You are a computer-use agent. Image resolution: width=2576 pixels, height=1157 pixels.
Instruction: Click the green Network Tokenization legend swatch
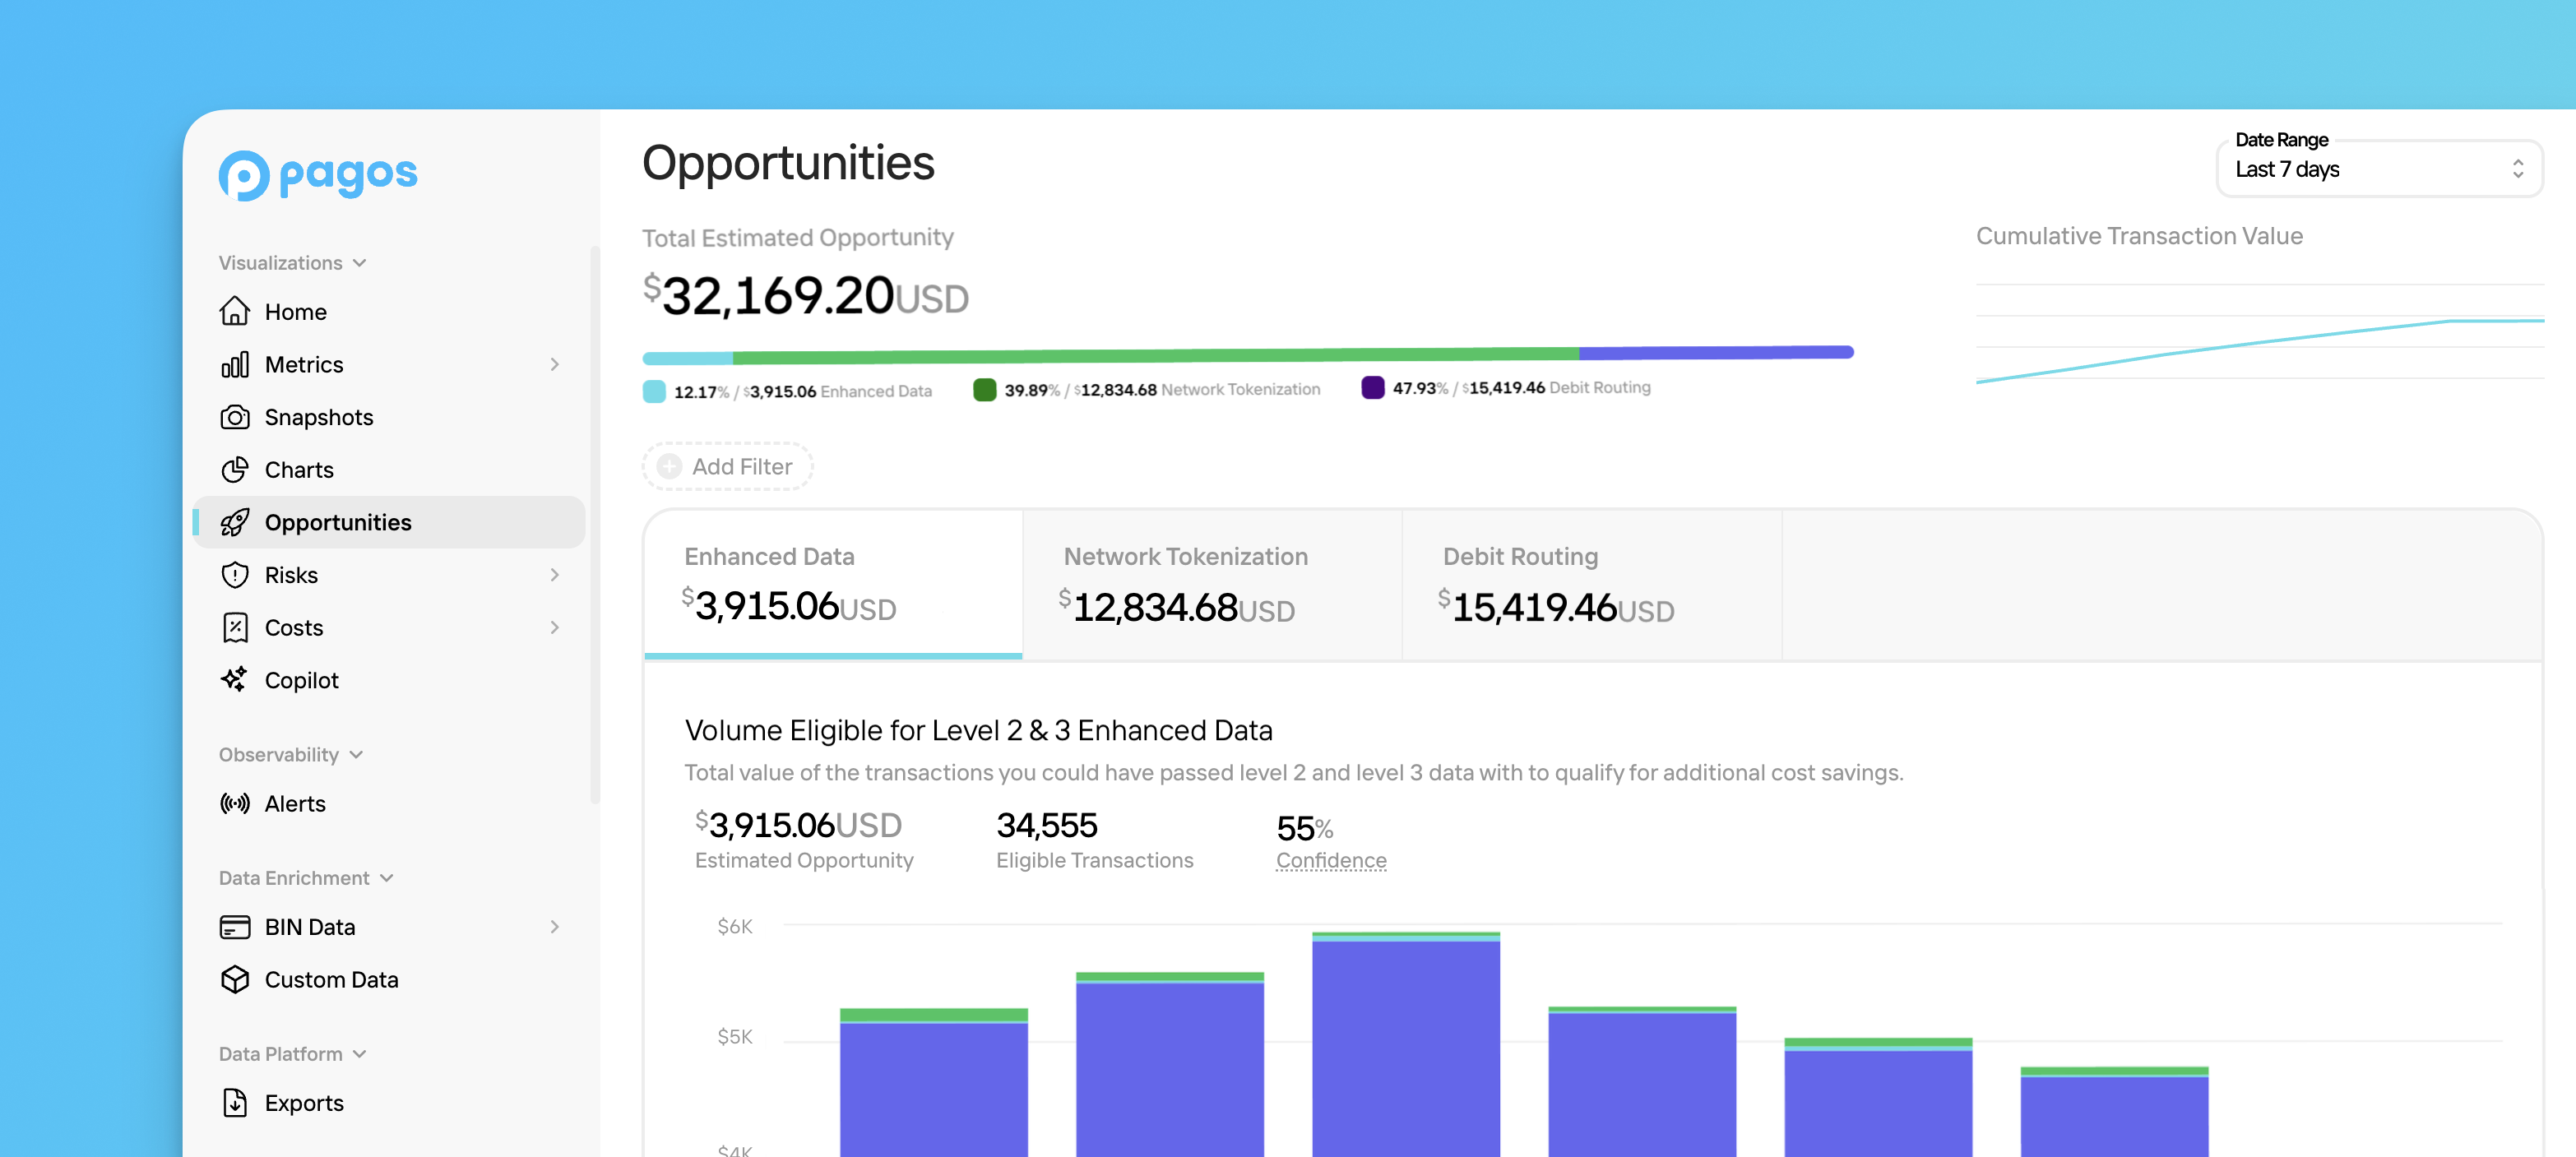[x=984, y=389]
